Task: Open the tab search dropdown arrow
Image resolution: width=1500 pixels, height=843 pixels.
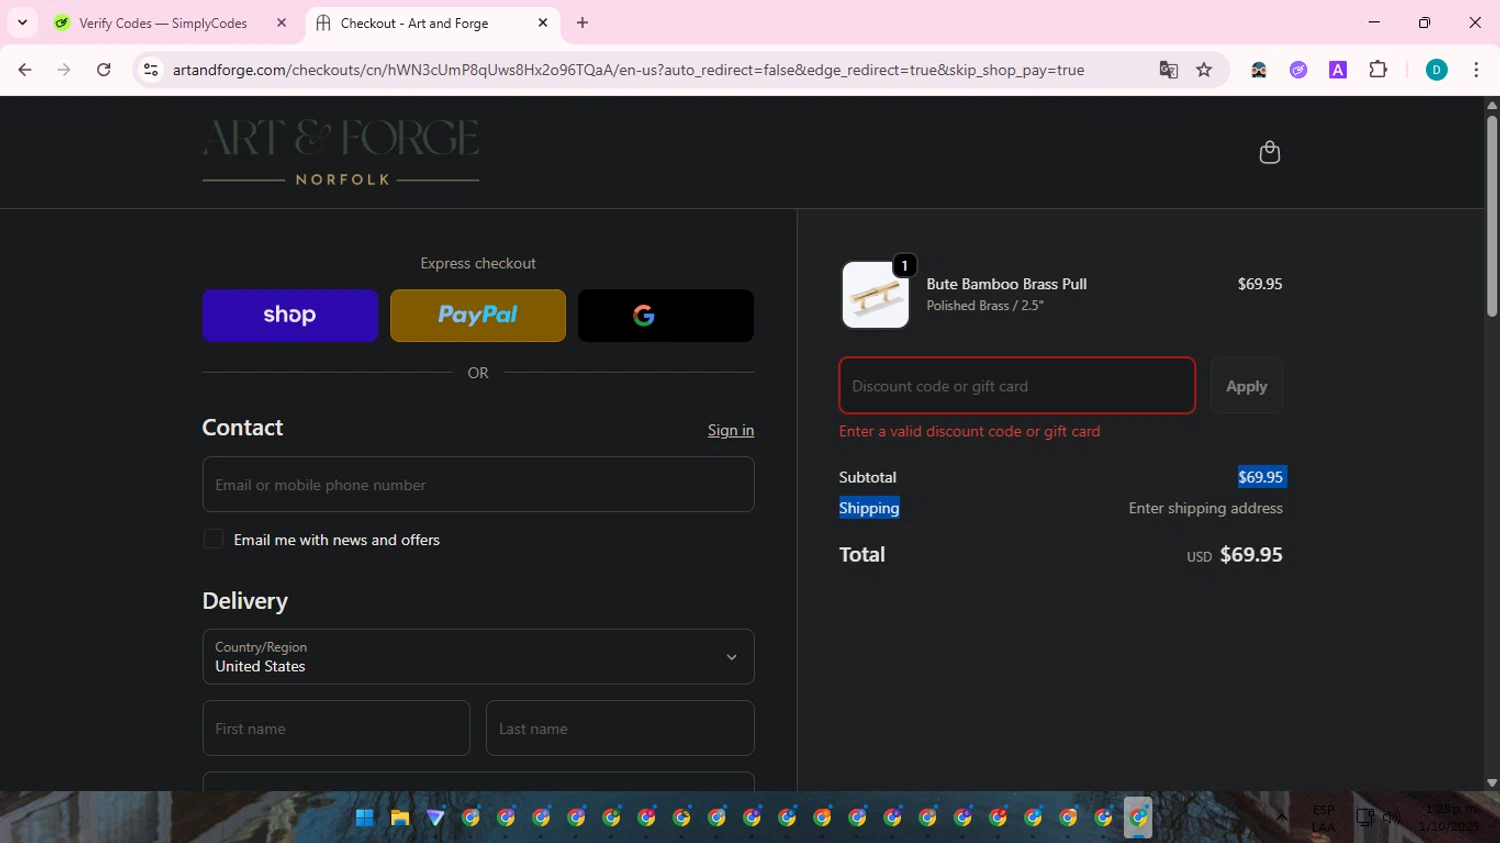Action: pos(22,23)
